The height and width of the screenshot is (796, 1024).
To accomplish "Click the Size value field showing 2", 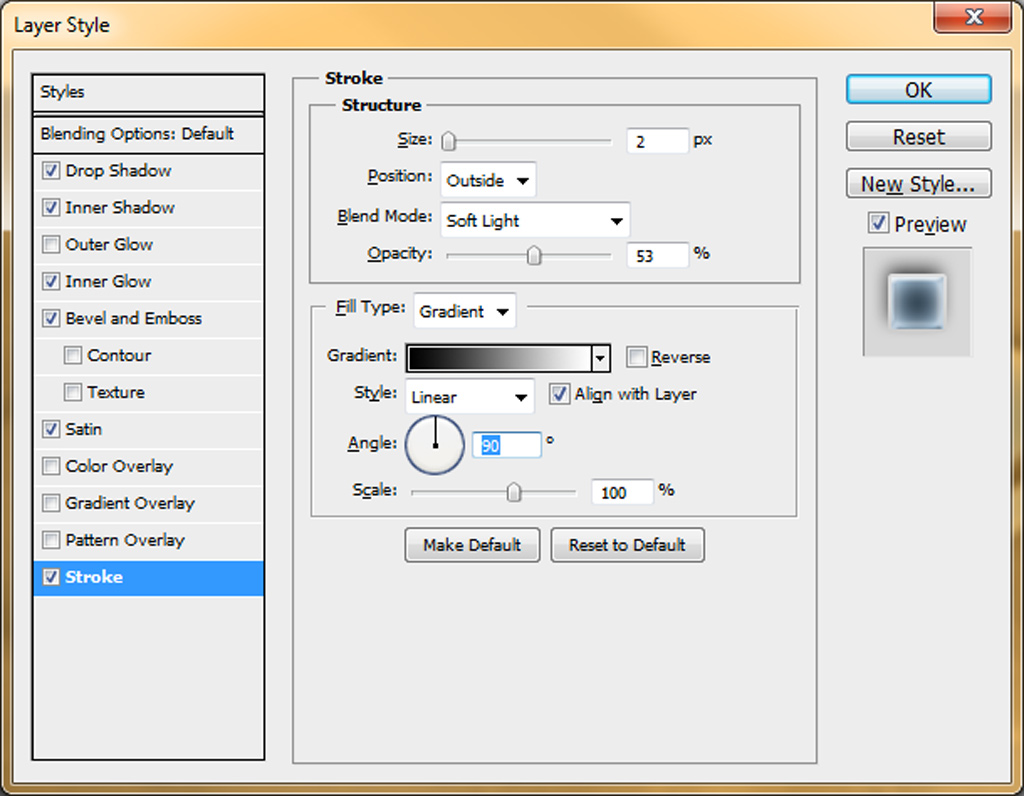I will 657,141.
